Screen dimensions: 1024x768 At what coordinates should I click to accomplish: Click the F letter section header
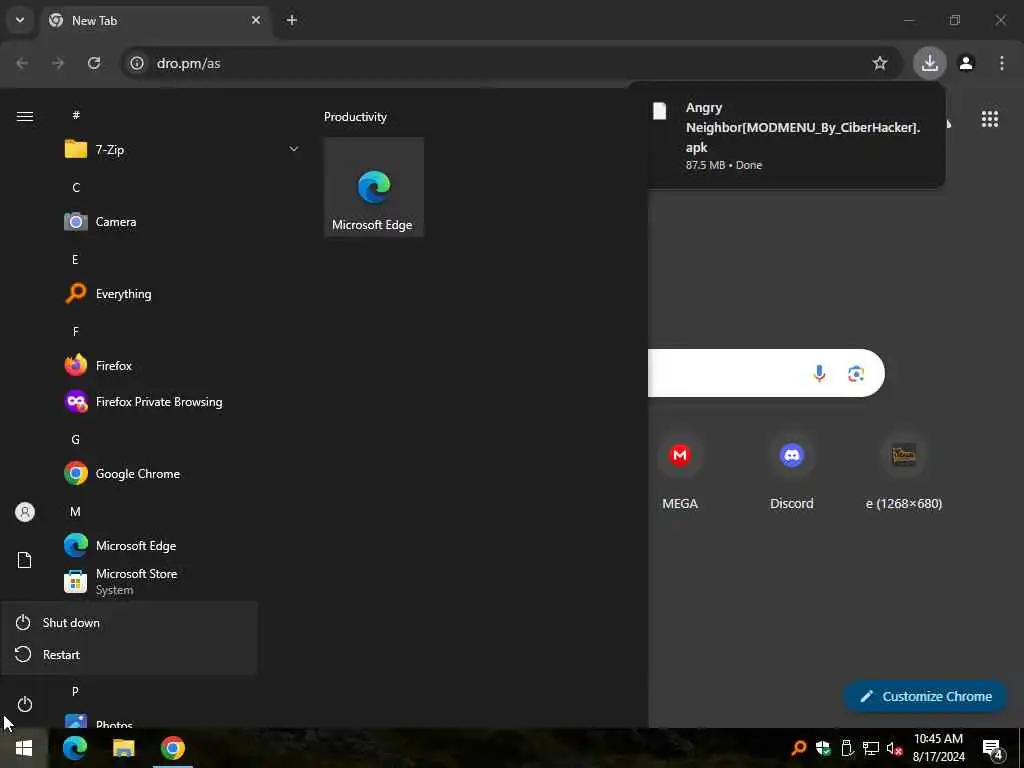[x=75, y=332]
